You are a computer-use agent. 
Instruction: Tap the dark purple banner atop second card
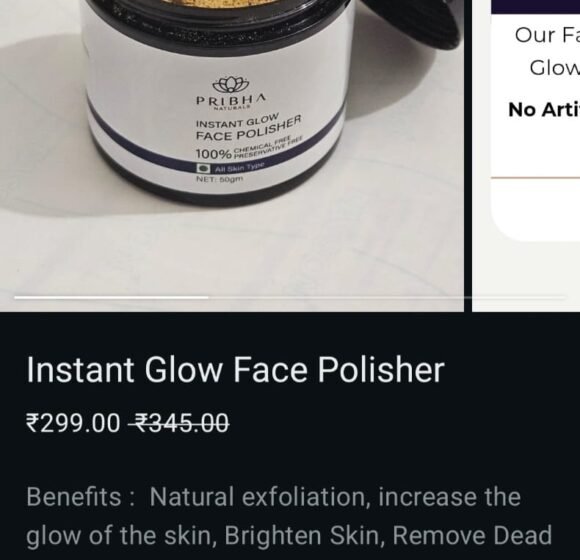[x=535, y=7]
